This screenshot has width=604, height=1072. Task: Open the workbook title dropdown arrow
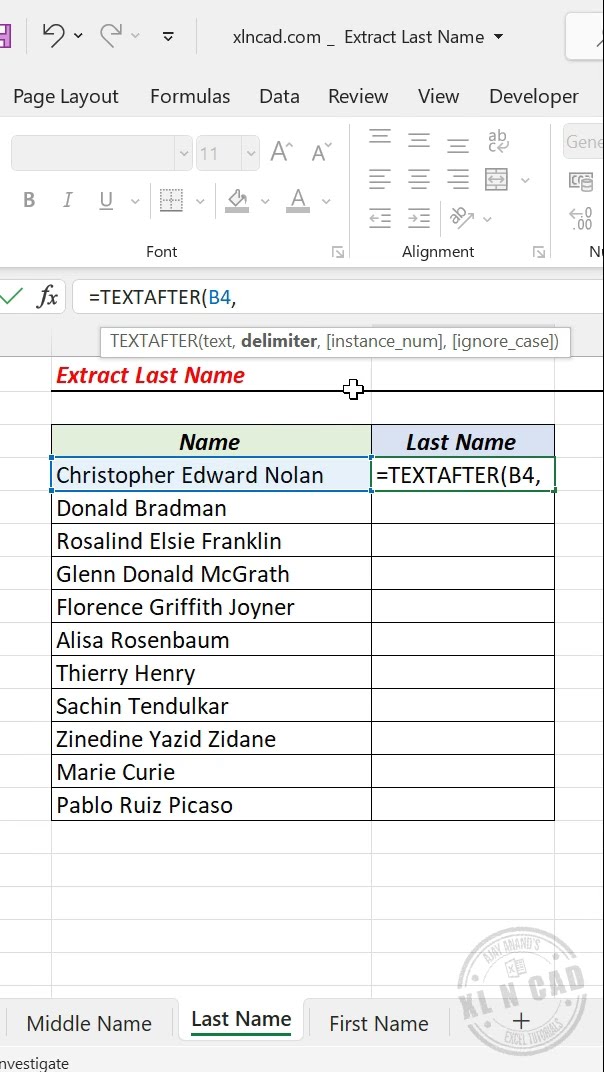coord(499,37)
